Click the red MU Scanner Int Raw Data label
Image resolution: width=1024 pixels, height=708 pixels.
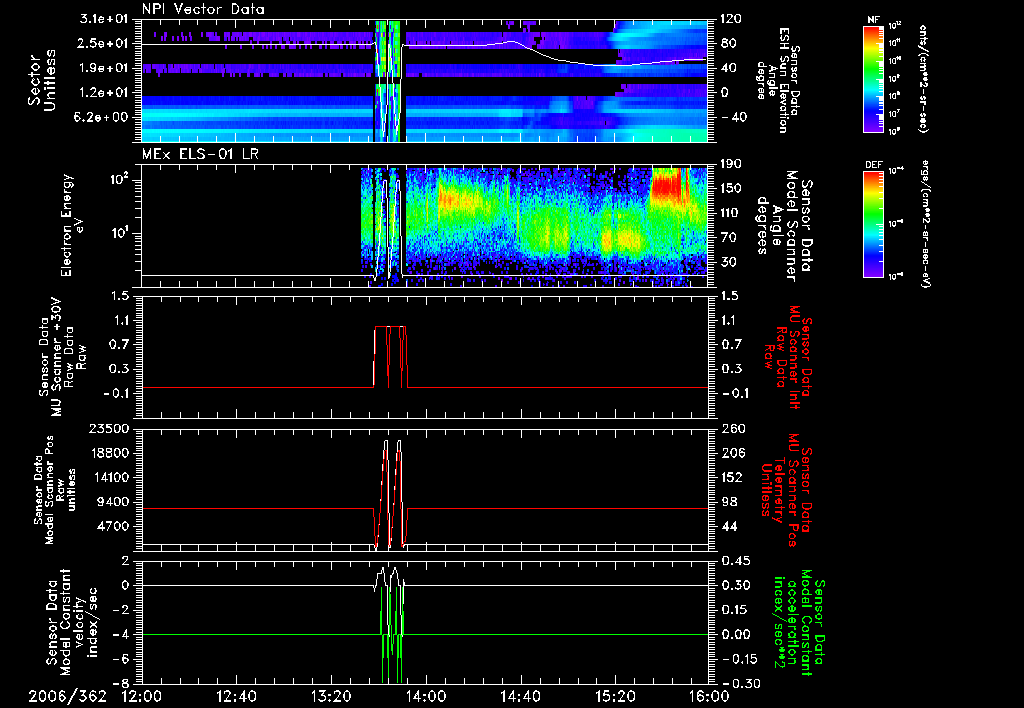click(789, 355)
